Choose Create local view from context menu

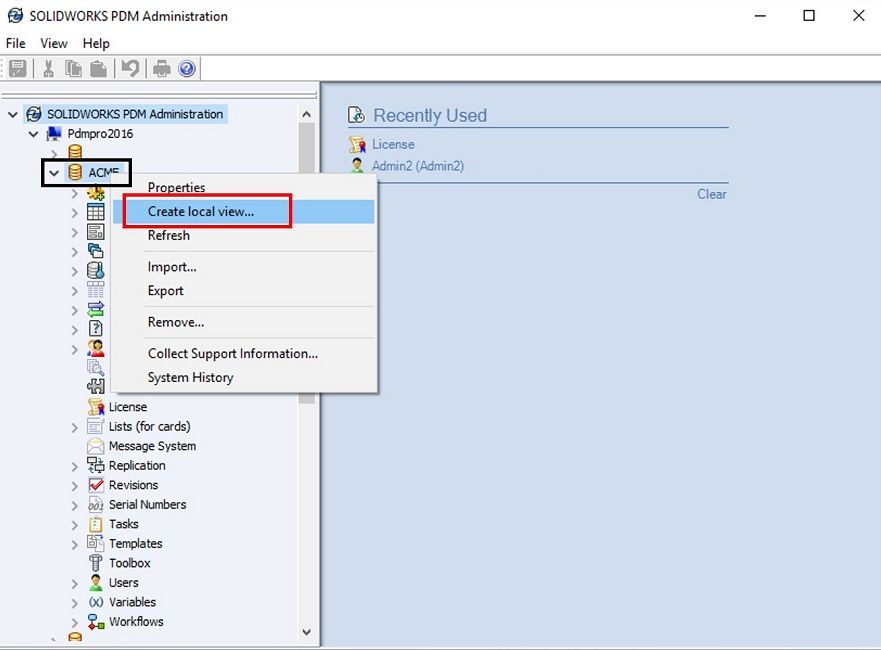pos(201,211)
